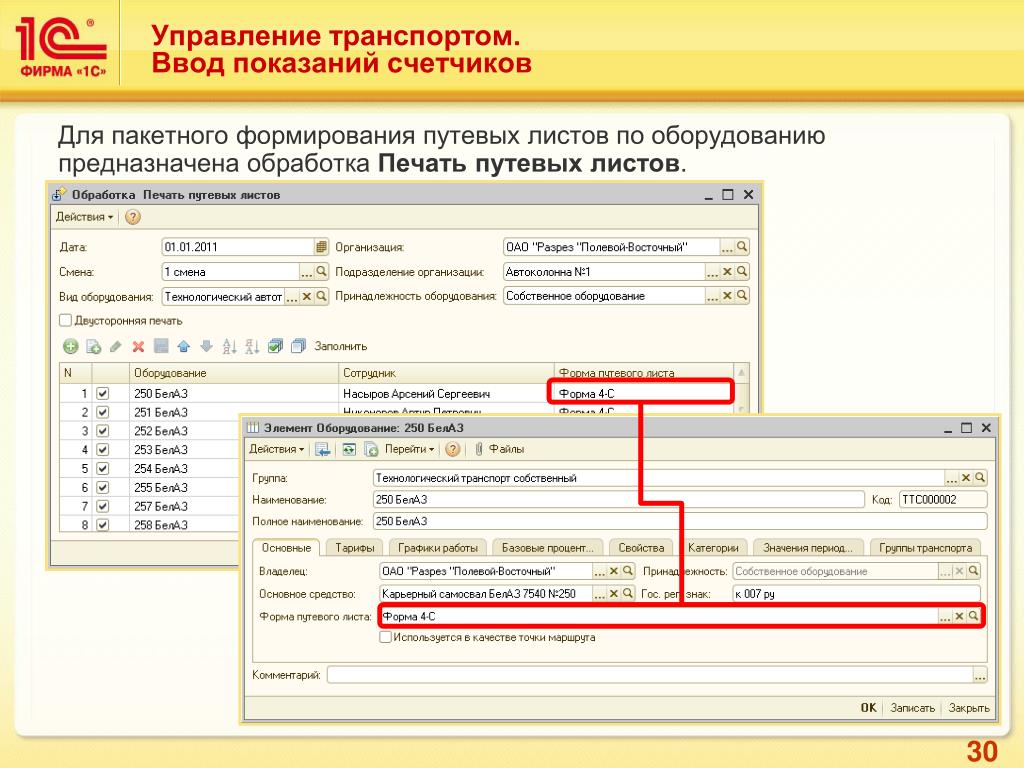Open the Действия menu in the Обработка window
This screenshot has height=768, width=1024.
(84, 217)
